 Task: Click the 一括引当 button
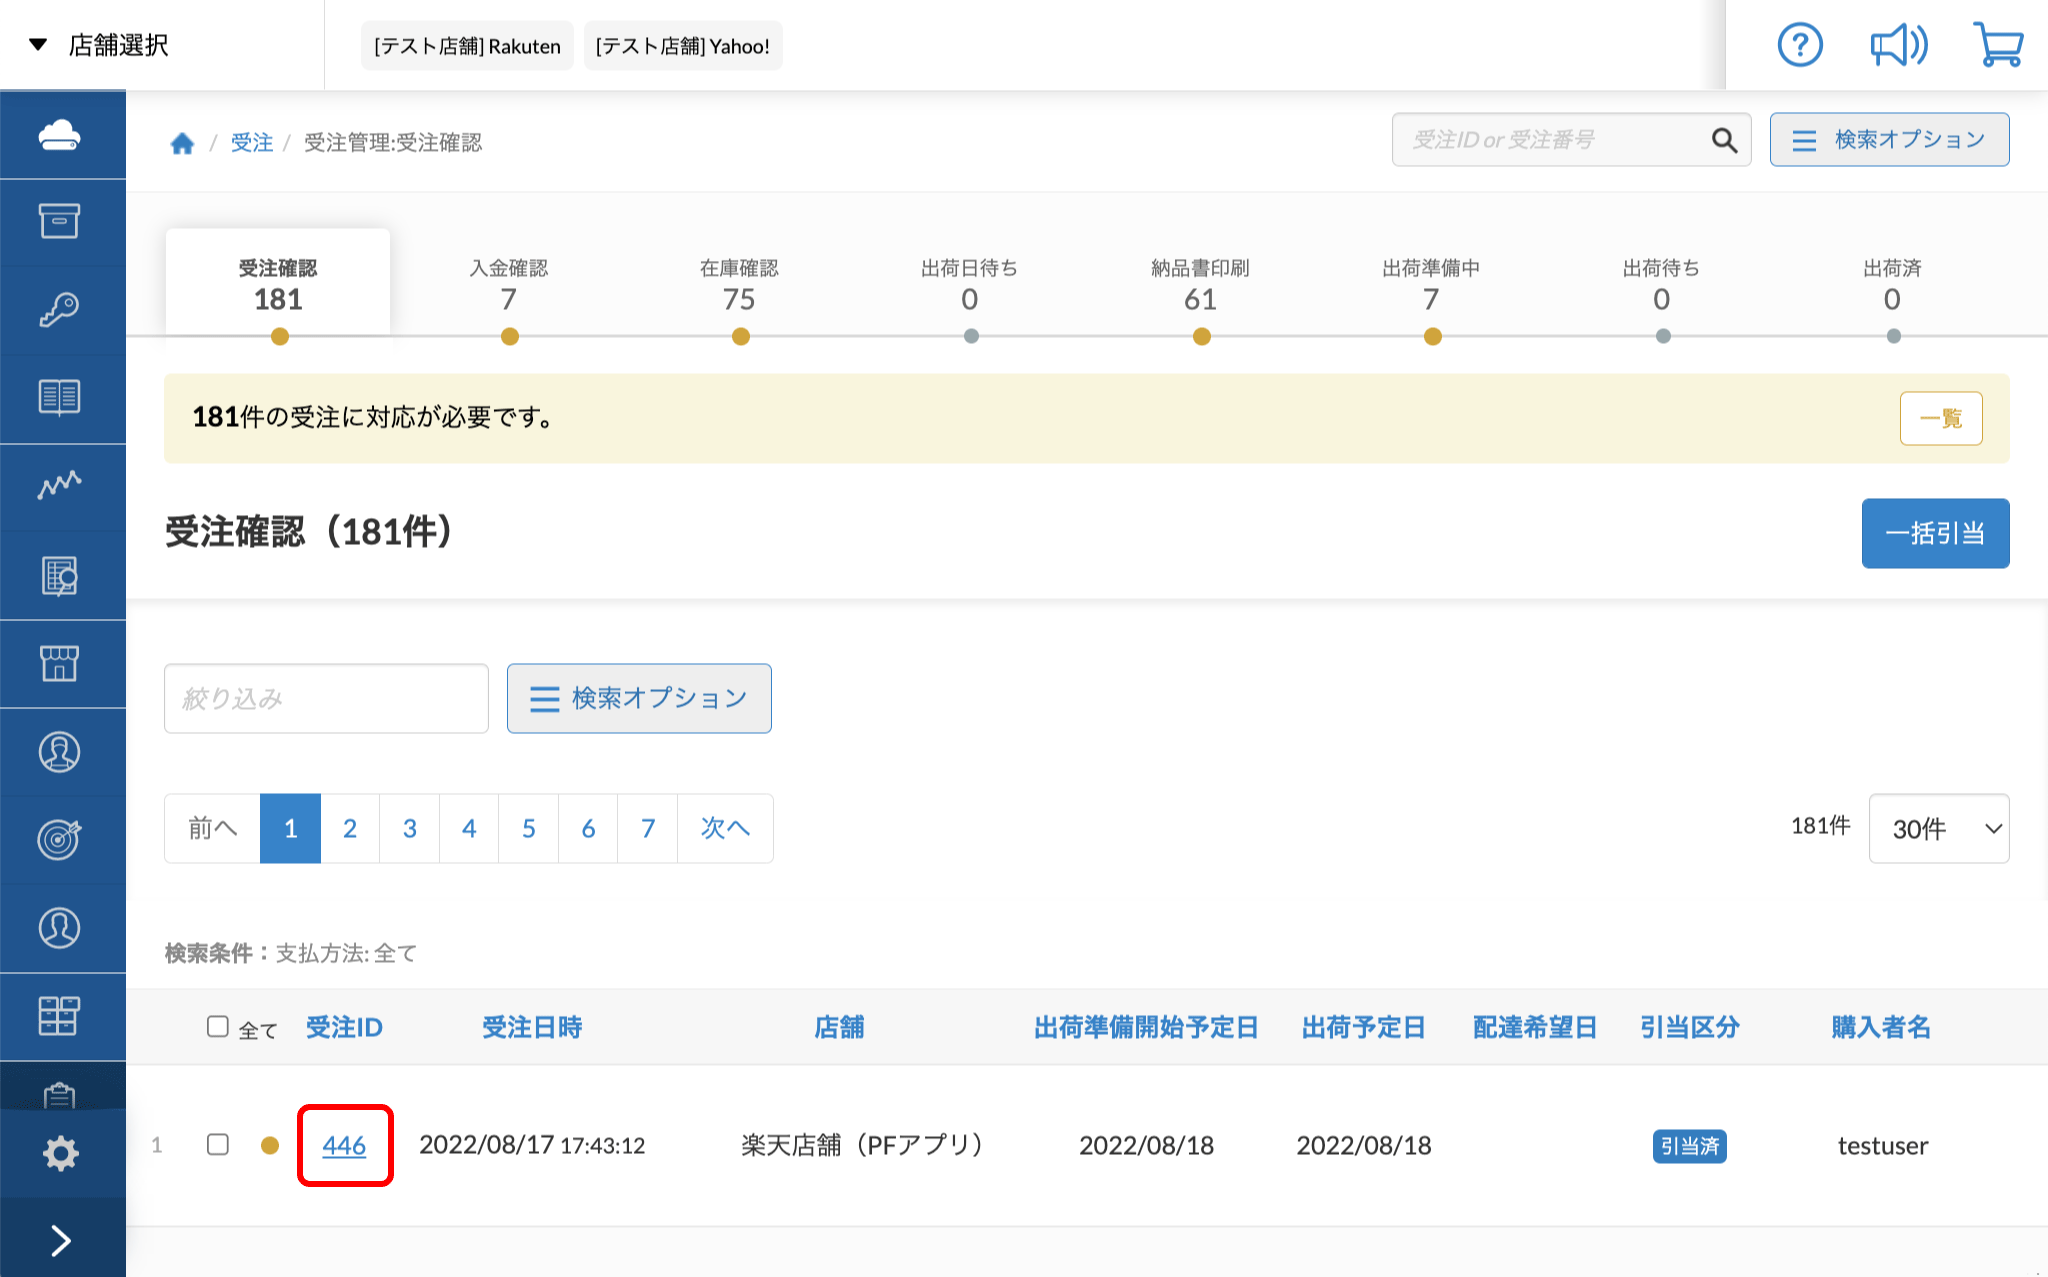[1935, 533]
